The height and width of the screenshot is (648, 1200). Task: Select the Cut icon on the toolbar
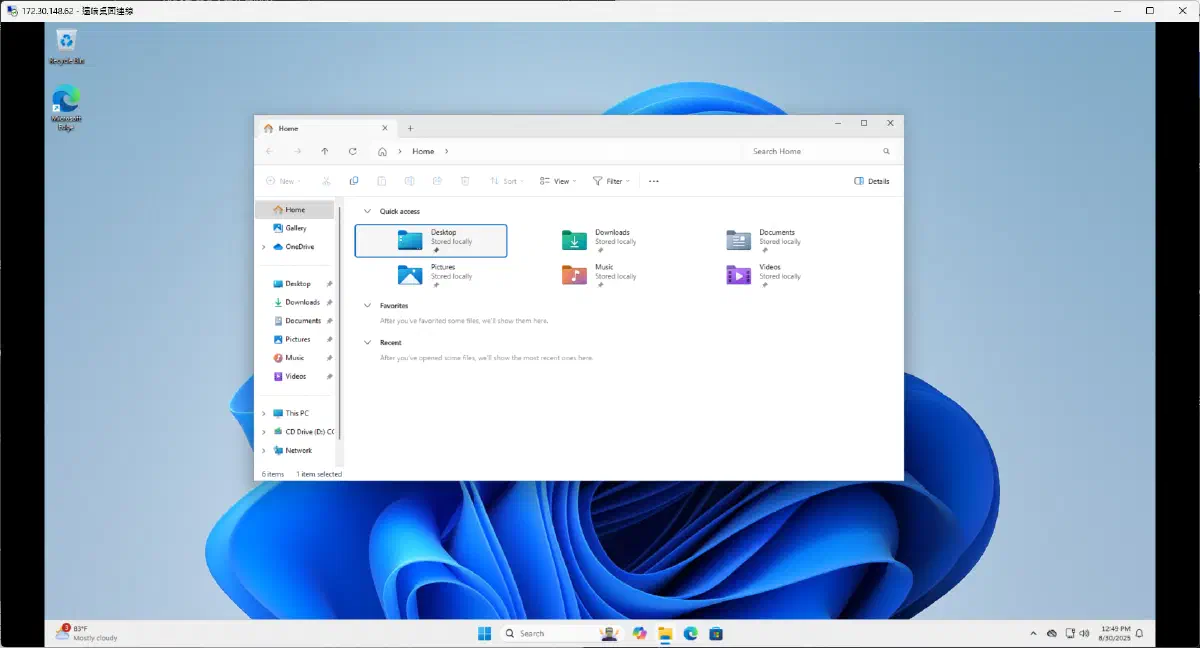pos(326,181)
